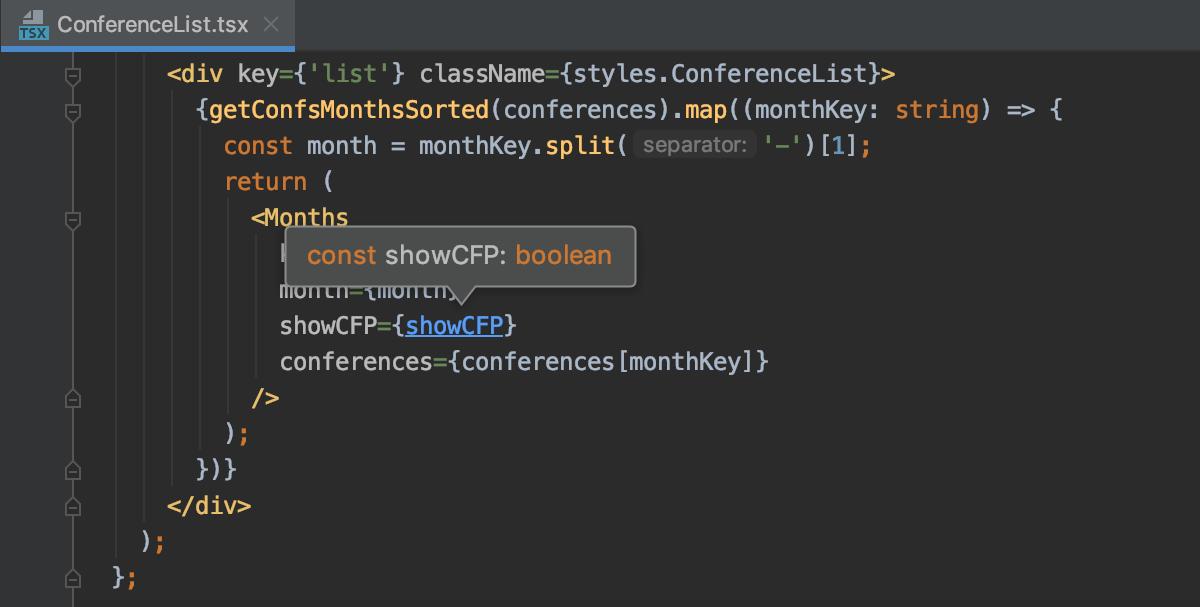Select the ConferenceList.tsx editor tab
Image resolution: width=1200 pixels, height=607 pixels.
point(152,25)
